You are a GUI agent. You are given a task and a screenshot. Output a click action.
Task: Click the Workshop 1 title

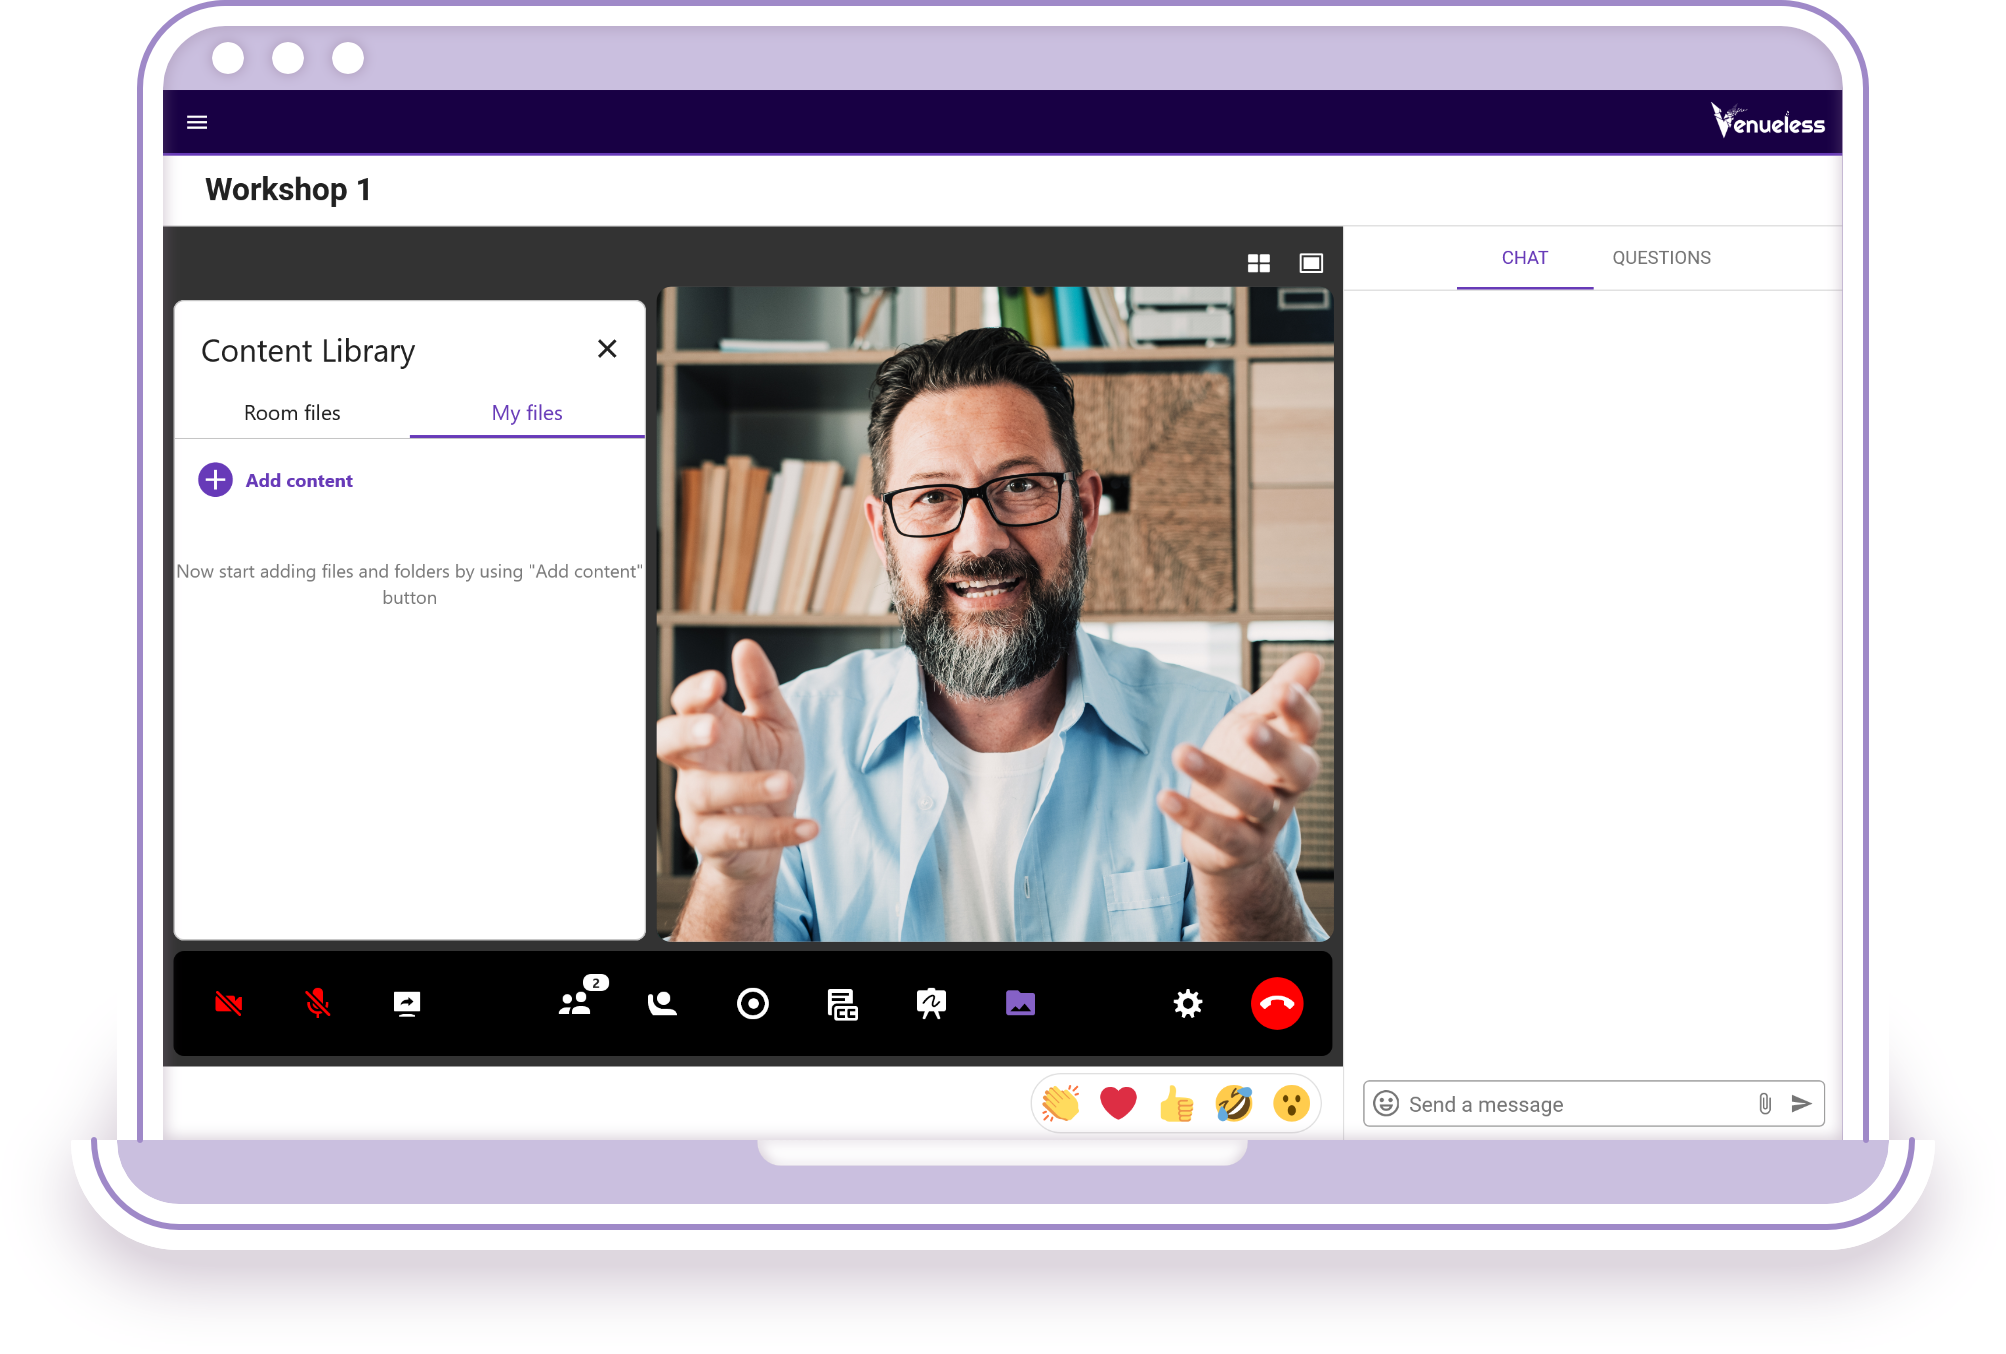[288, 189]
